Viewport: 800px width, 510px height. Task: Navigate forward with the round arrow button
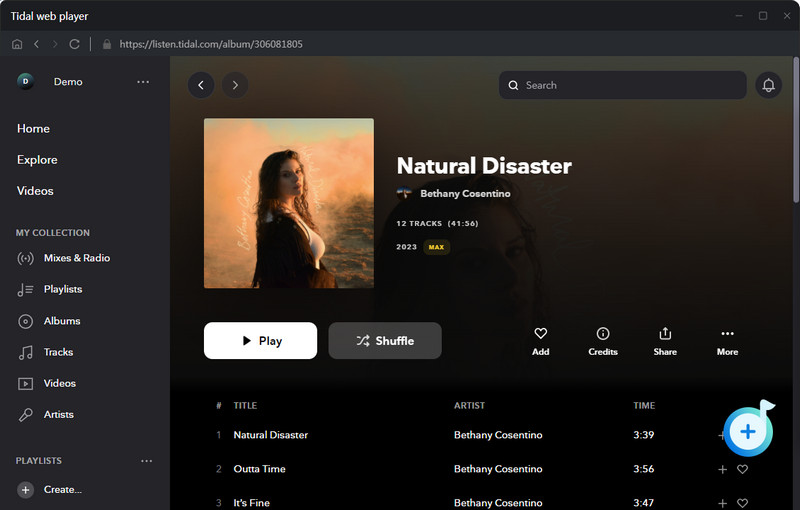click(x=235, y=85)
